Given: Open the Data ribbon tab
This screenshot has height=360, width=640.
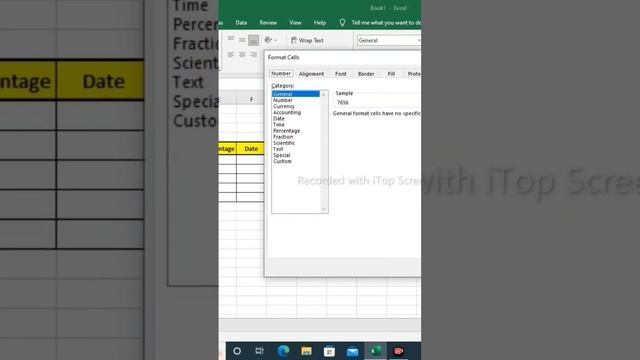Looking at the screenshot, I should [x=241, y=23].
